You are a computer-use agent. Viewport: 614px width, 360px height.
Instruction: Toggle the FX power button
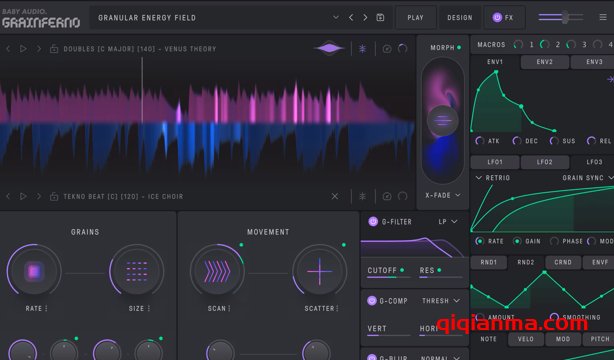(497, 17)
